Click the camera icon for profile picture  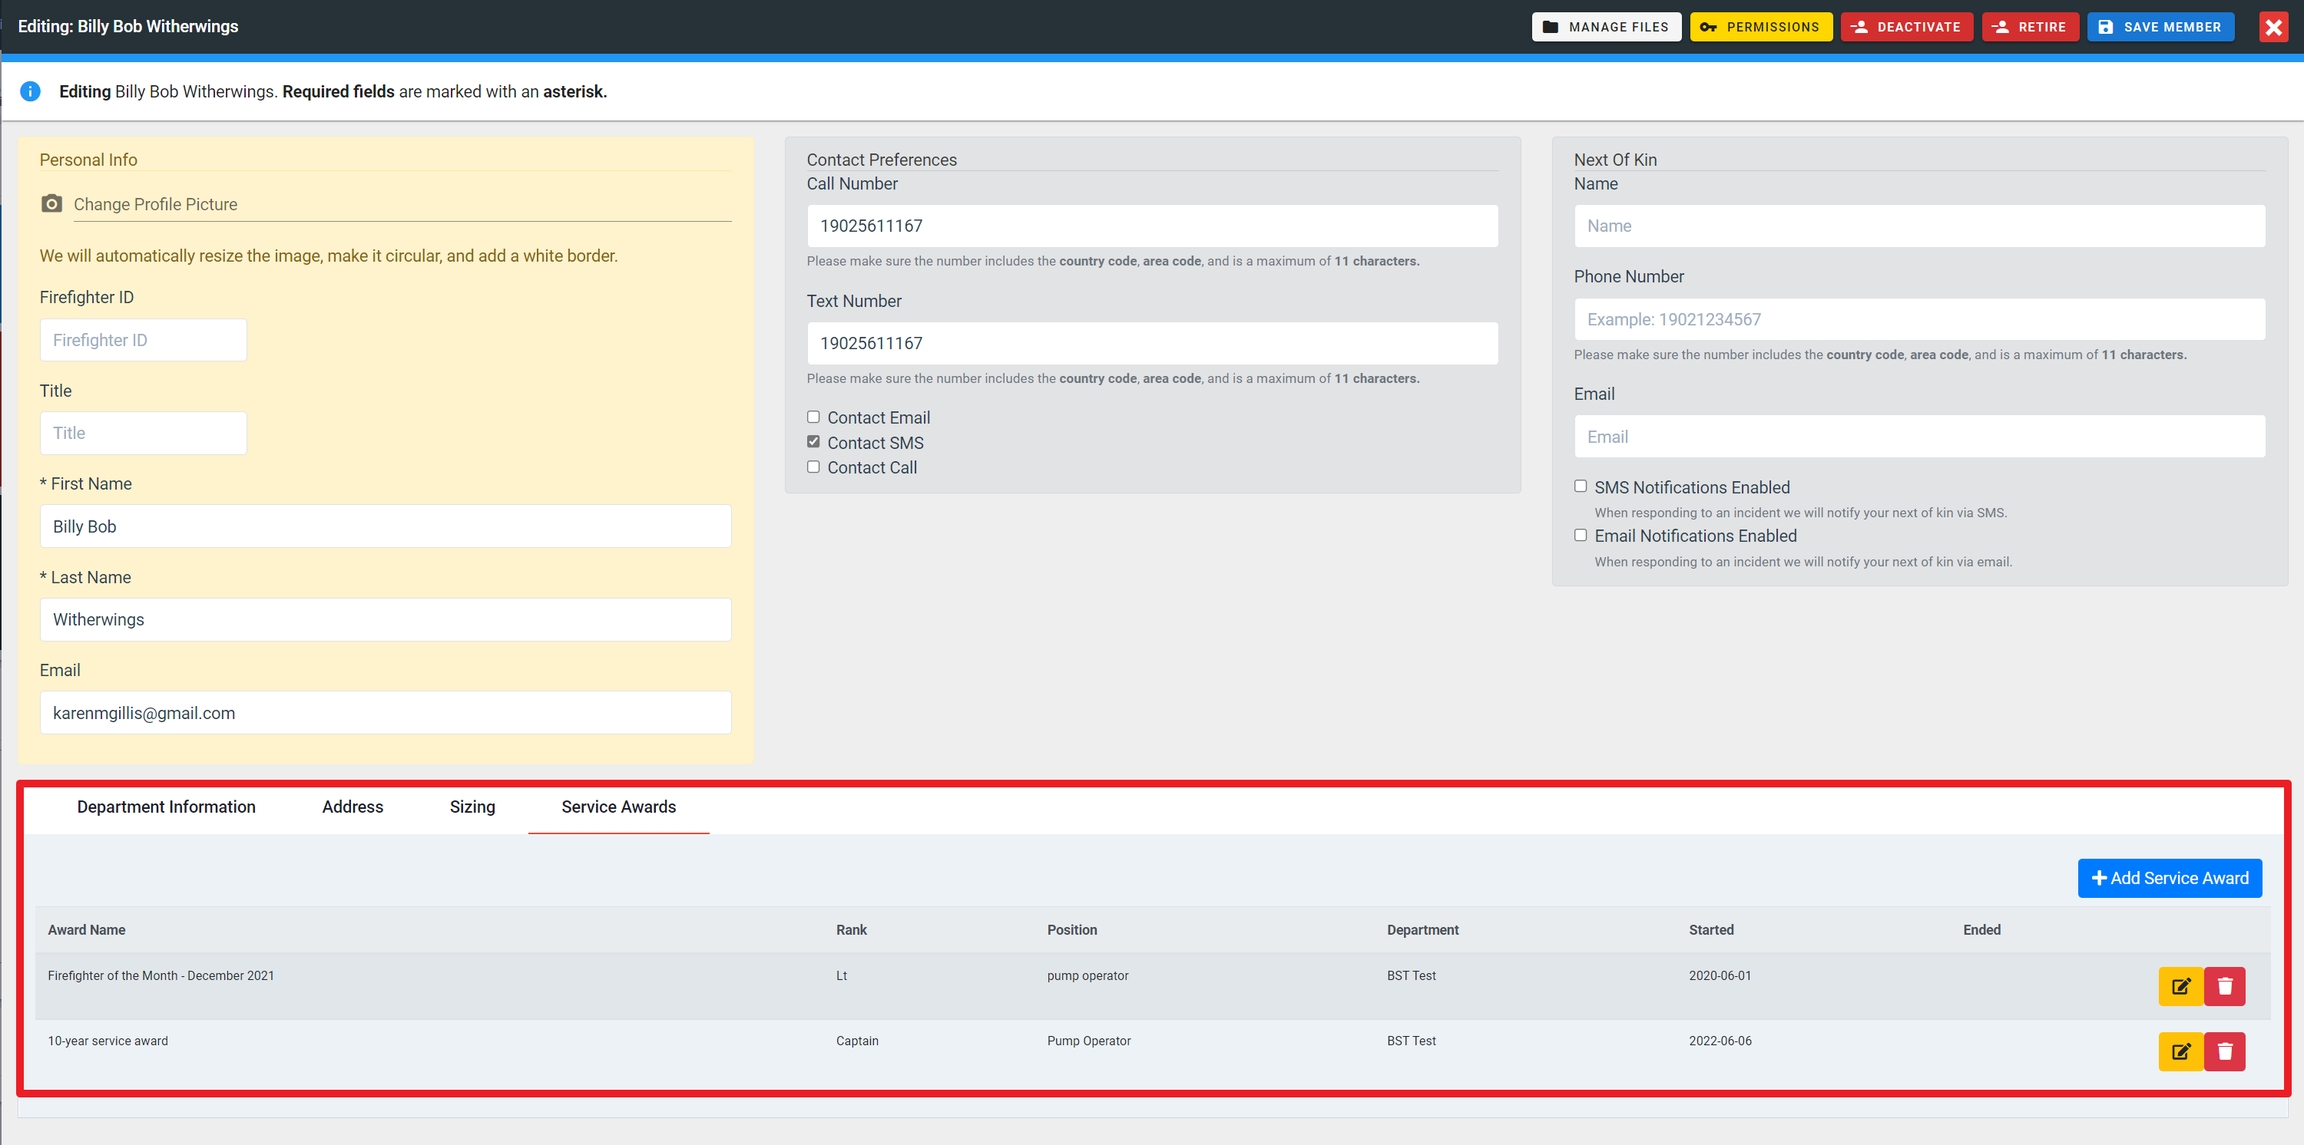[51, 204]
